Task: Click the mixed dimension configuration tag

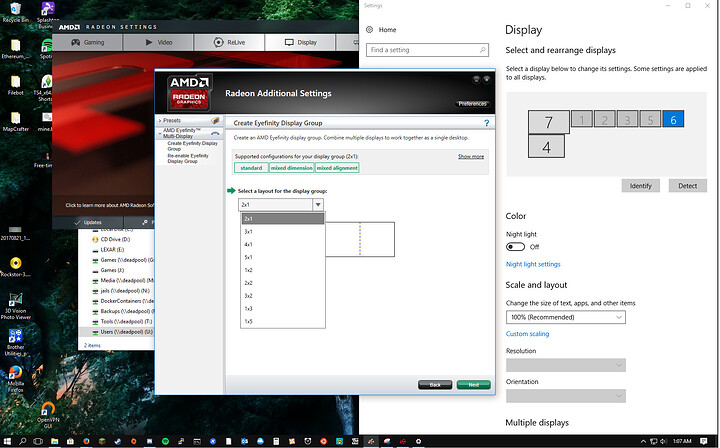Action: click(292, 168)
